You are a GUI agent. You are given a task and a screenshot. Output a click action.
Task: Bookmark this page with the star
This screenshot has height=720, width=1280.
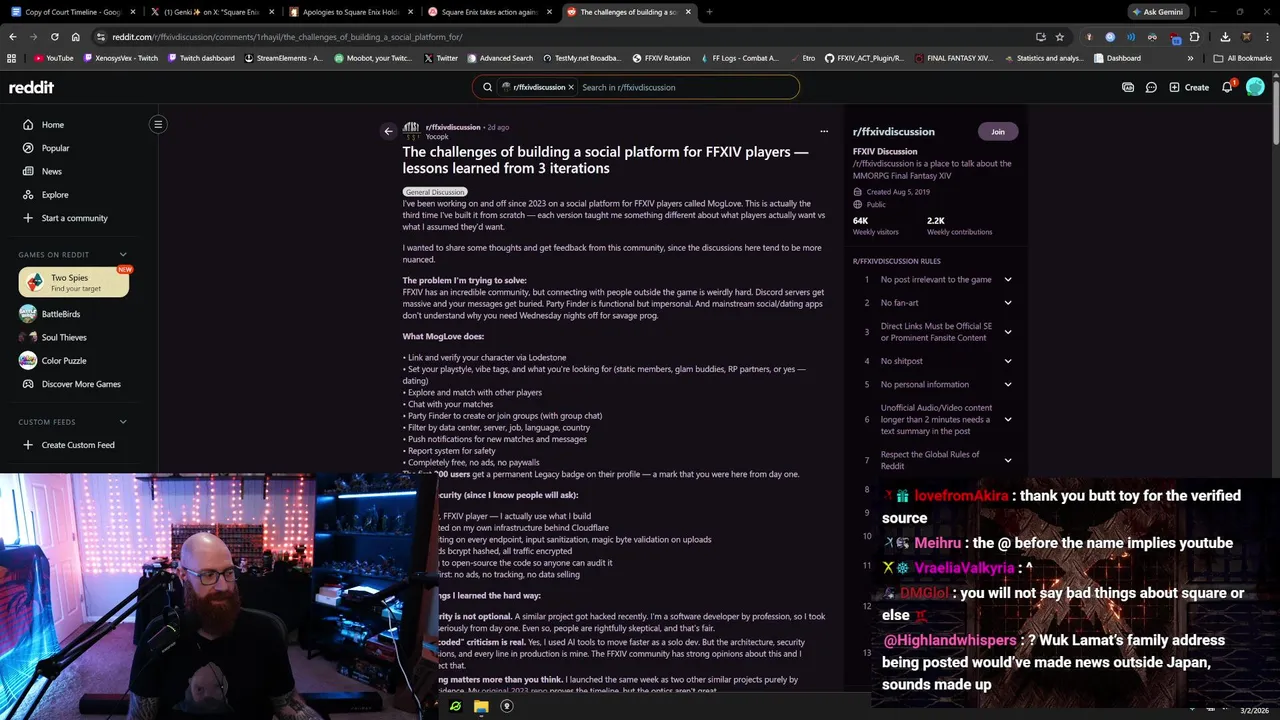[x=1060, y=37]
